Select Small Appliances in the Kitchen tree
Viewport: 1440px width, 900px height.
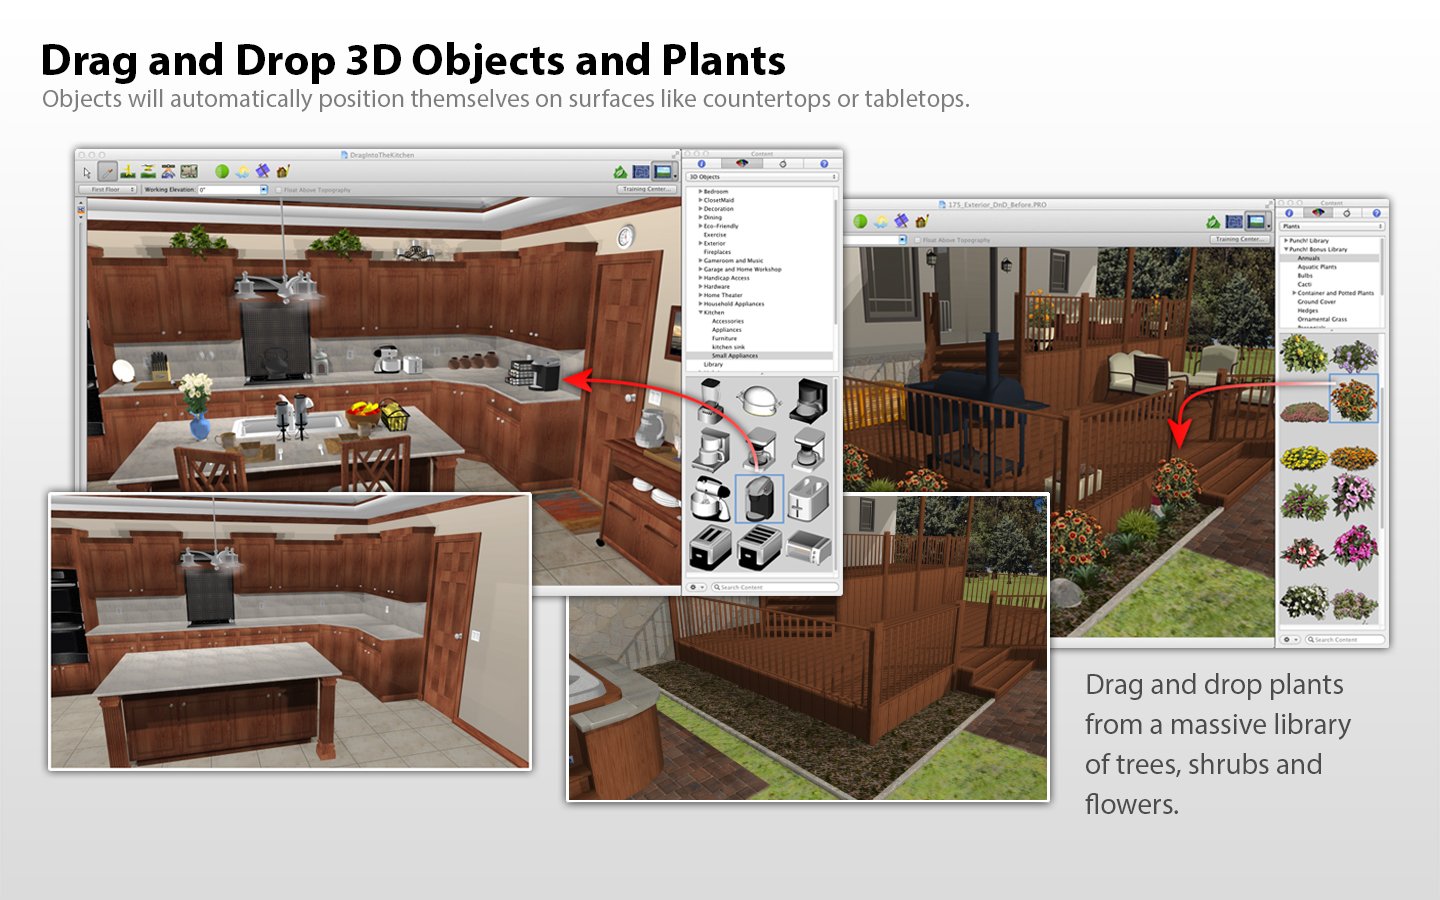click(735, 355)
